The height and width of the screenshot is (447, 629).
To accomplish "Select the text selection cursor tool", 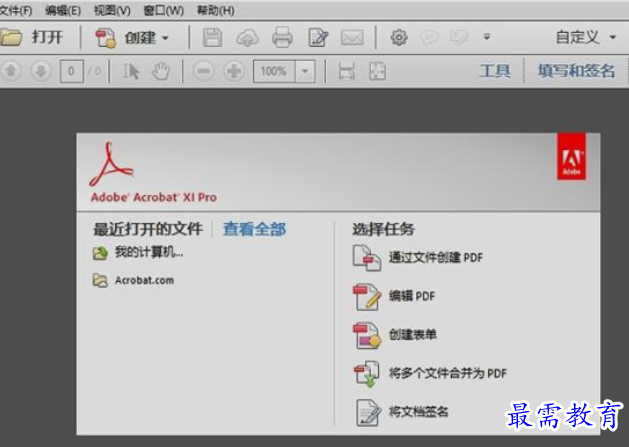I will point(130,71).
